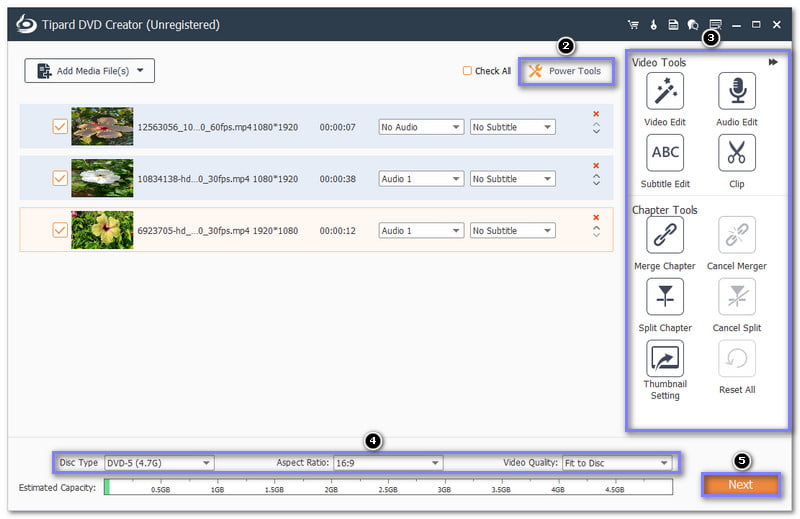Viewport: 800px width, 519px height.
Task: Remove the 12563056 video with red X
Action: coord(596,114)
